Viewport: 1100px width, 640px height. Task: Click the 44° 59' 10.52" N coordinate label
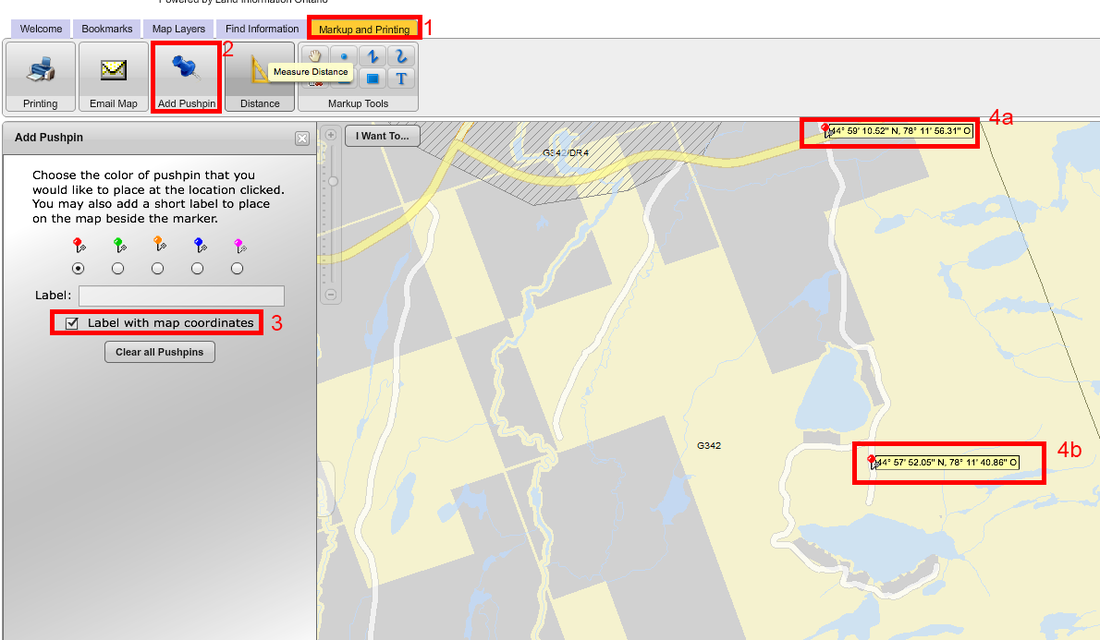pyautogui.click(x=902, y=131)
